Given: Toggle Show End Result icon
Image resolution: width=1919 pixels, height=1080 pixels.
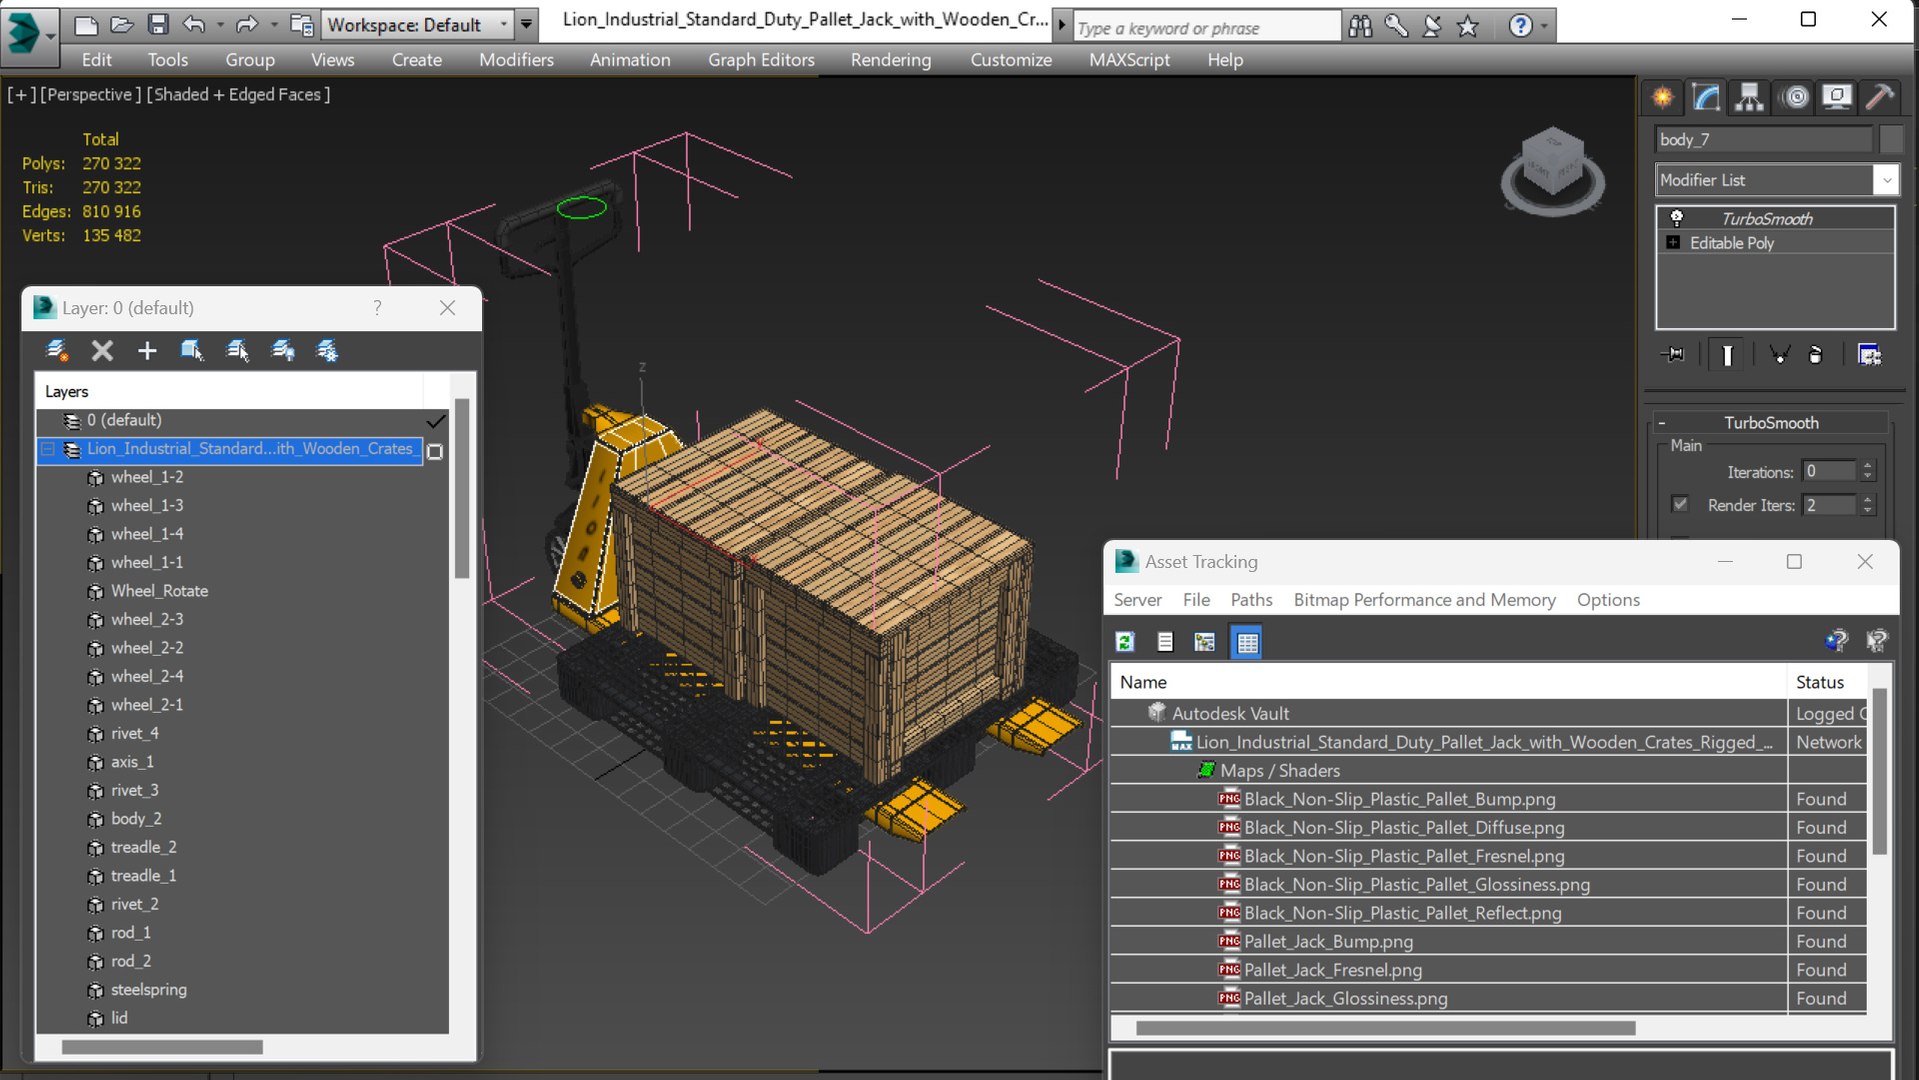Looking at the screenshot, I should pos(1727,355).
